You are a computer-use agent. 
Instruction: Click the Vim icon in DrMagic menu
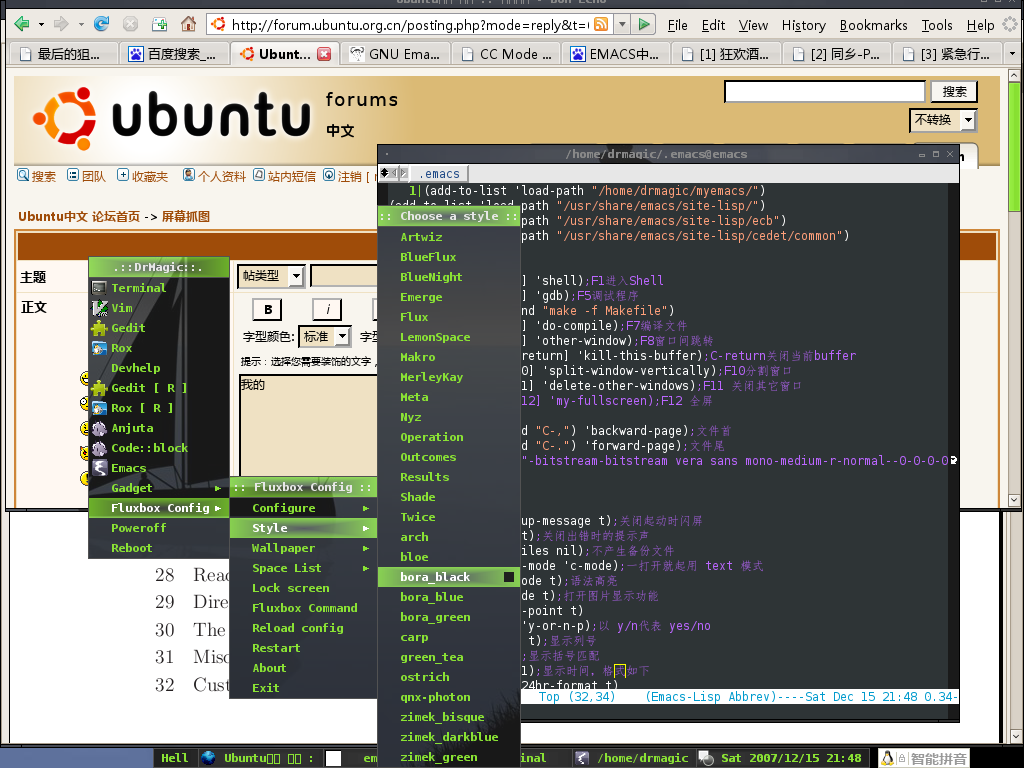pos(99,308)
